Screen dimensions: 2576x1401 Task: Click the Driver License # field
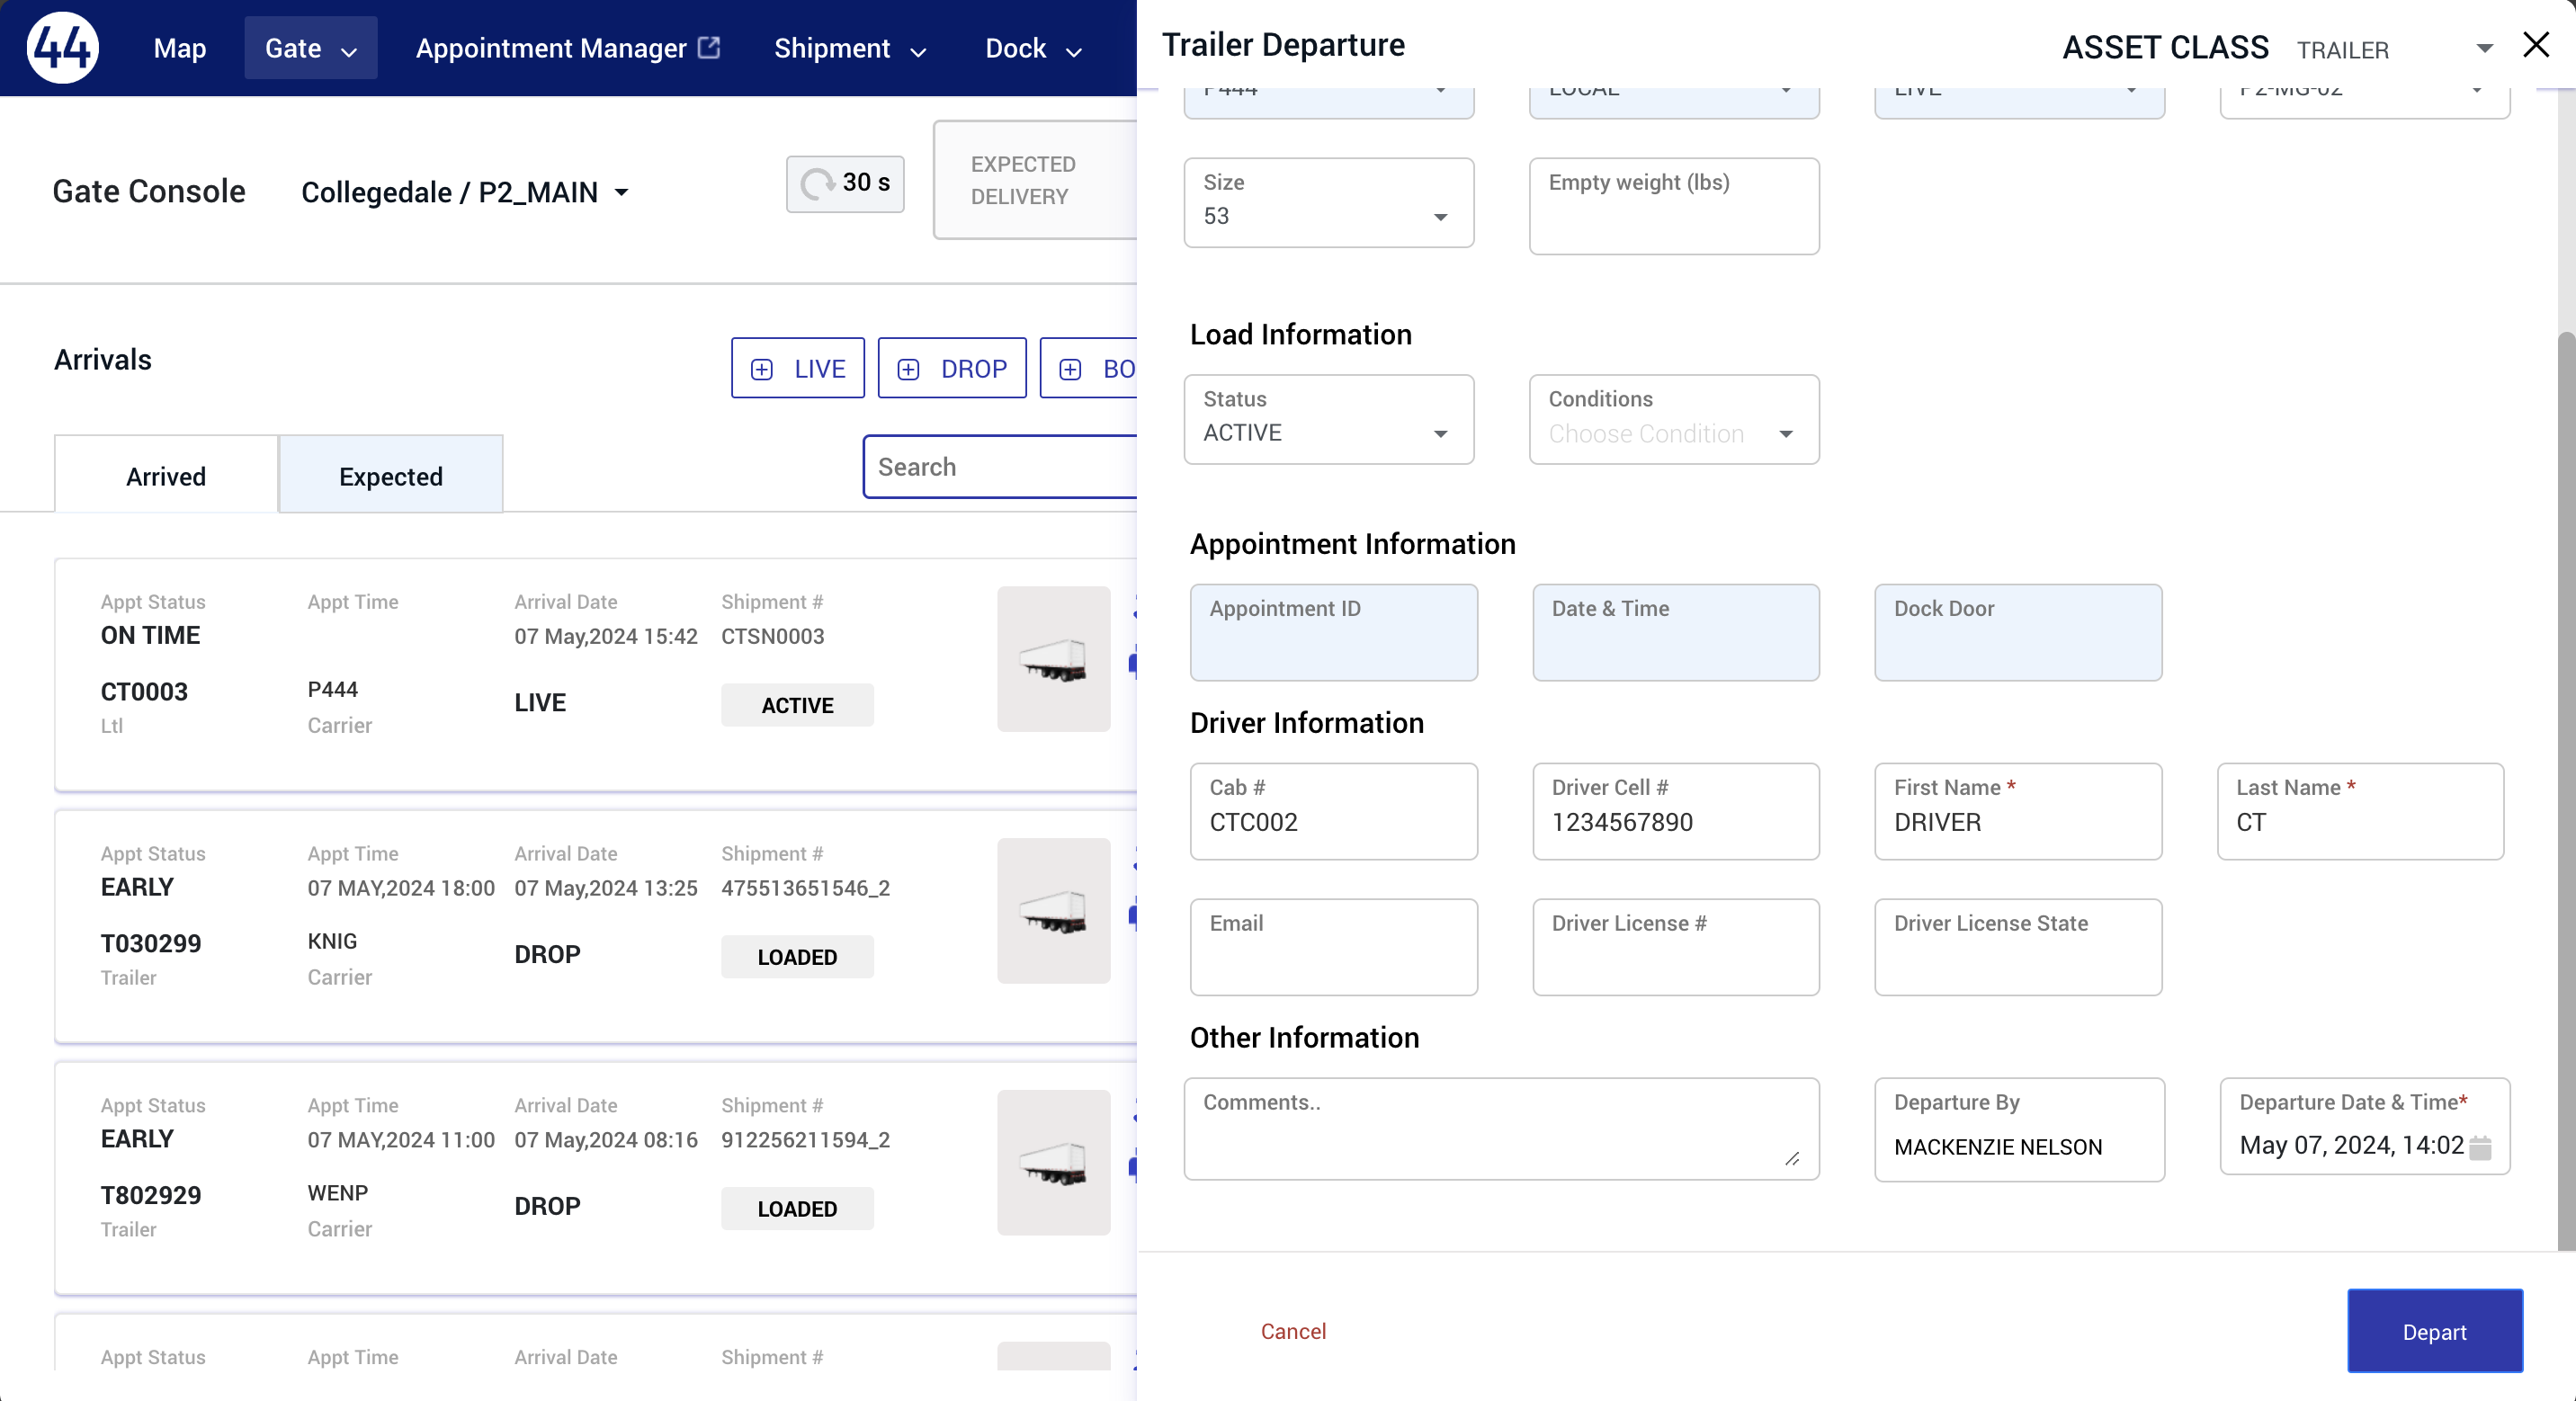click(x=1676, y=947)
